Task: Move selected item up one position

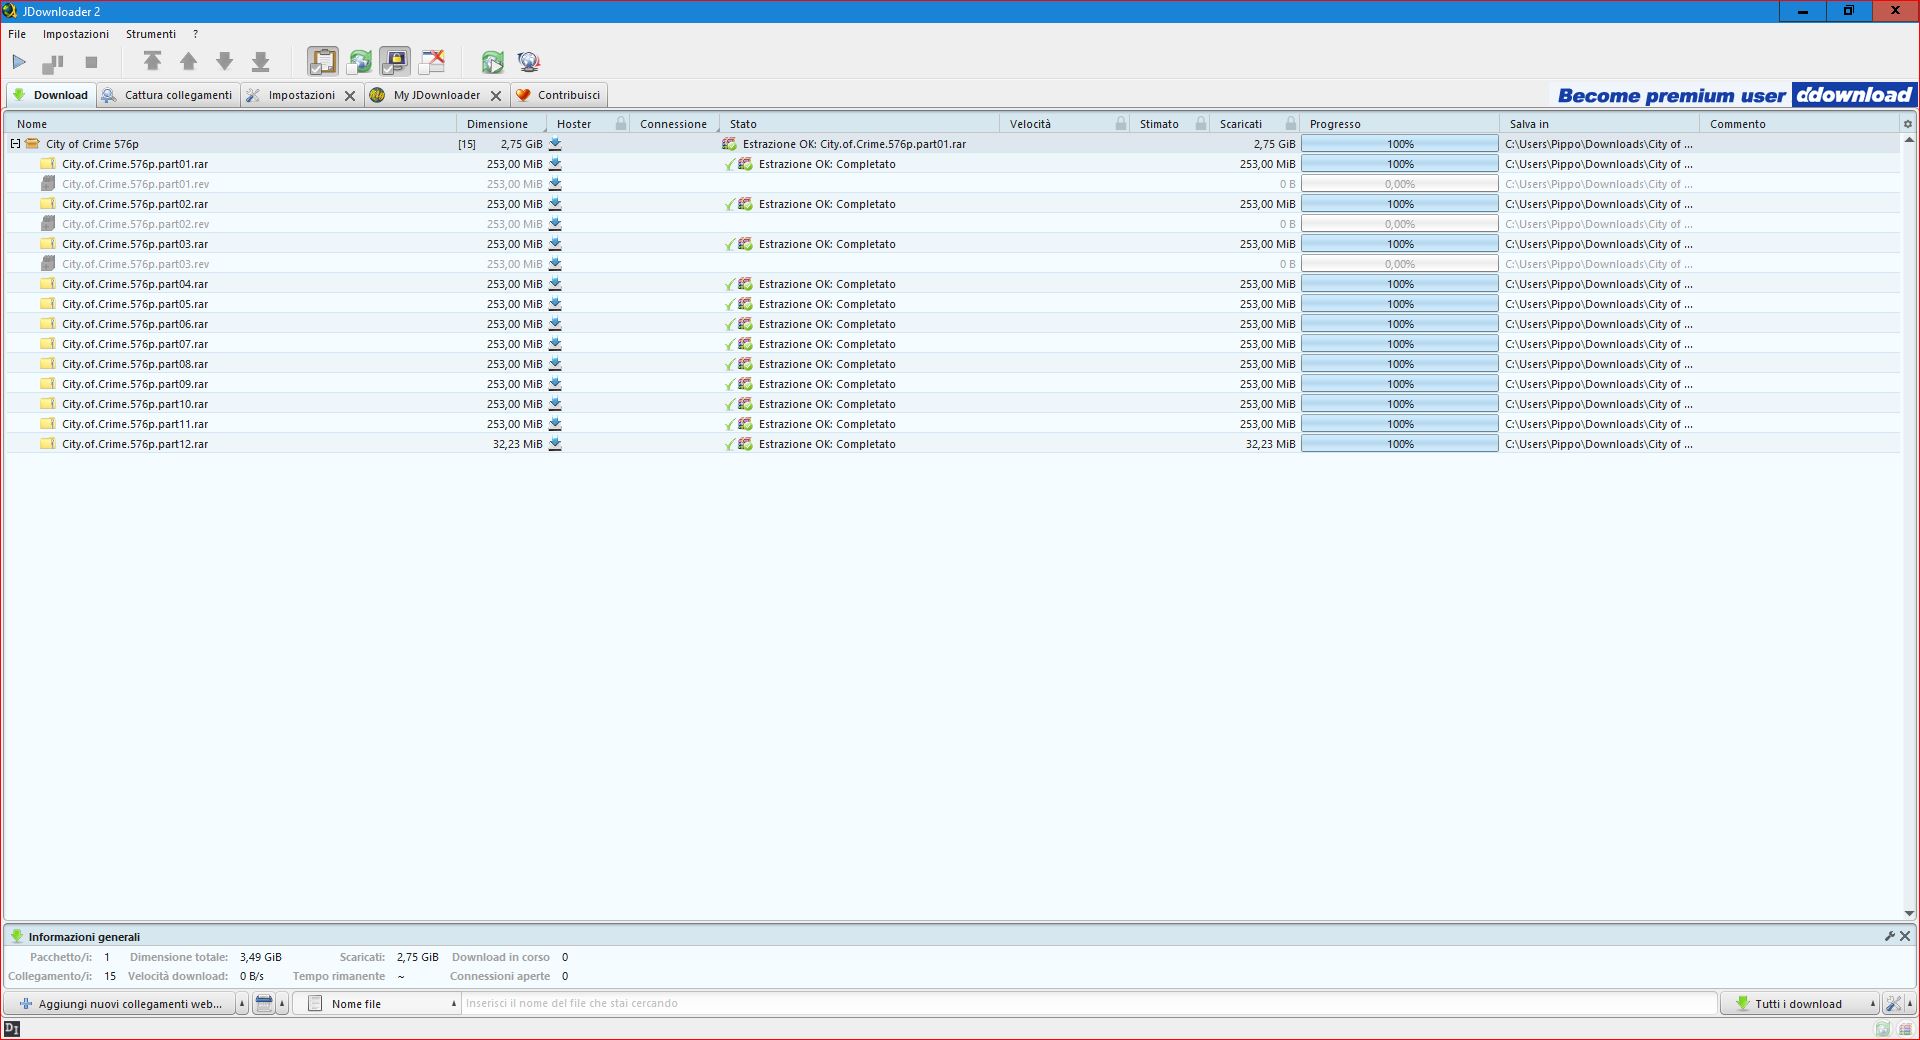Action: pos(188,62)
